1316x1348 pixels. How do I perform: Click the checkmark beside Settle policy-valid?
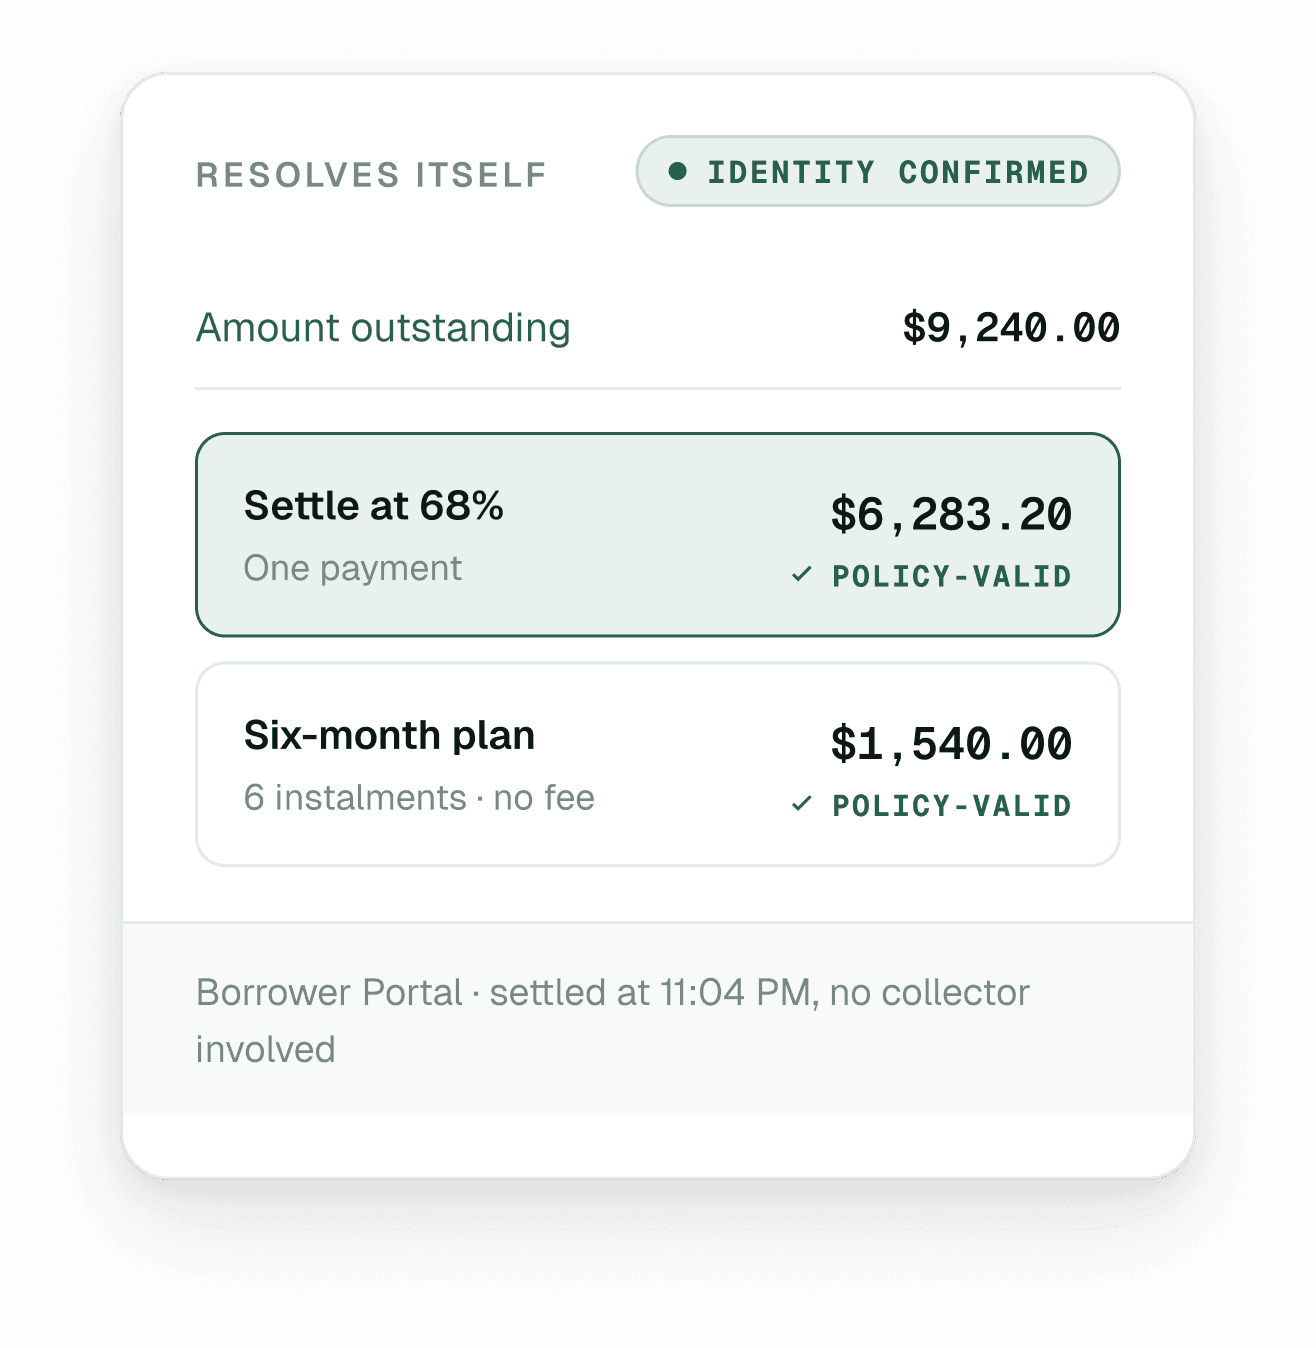pyautogui.click(x=801, y=574)
